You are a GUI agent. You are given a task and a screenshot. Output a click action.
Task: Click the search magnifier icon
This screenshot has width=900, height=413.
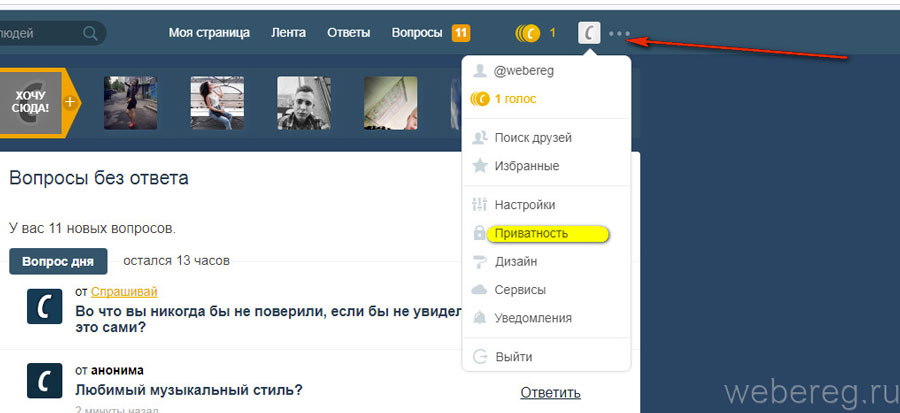91,33
